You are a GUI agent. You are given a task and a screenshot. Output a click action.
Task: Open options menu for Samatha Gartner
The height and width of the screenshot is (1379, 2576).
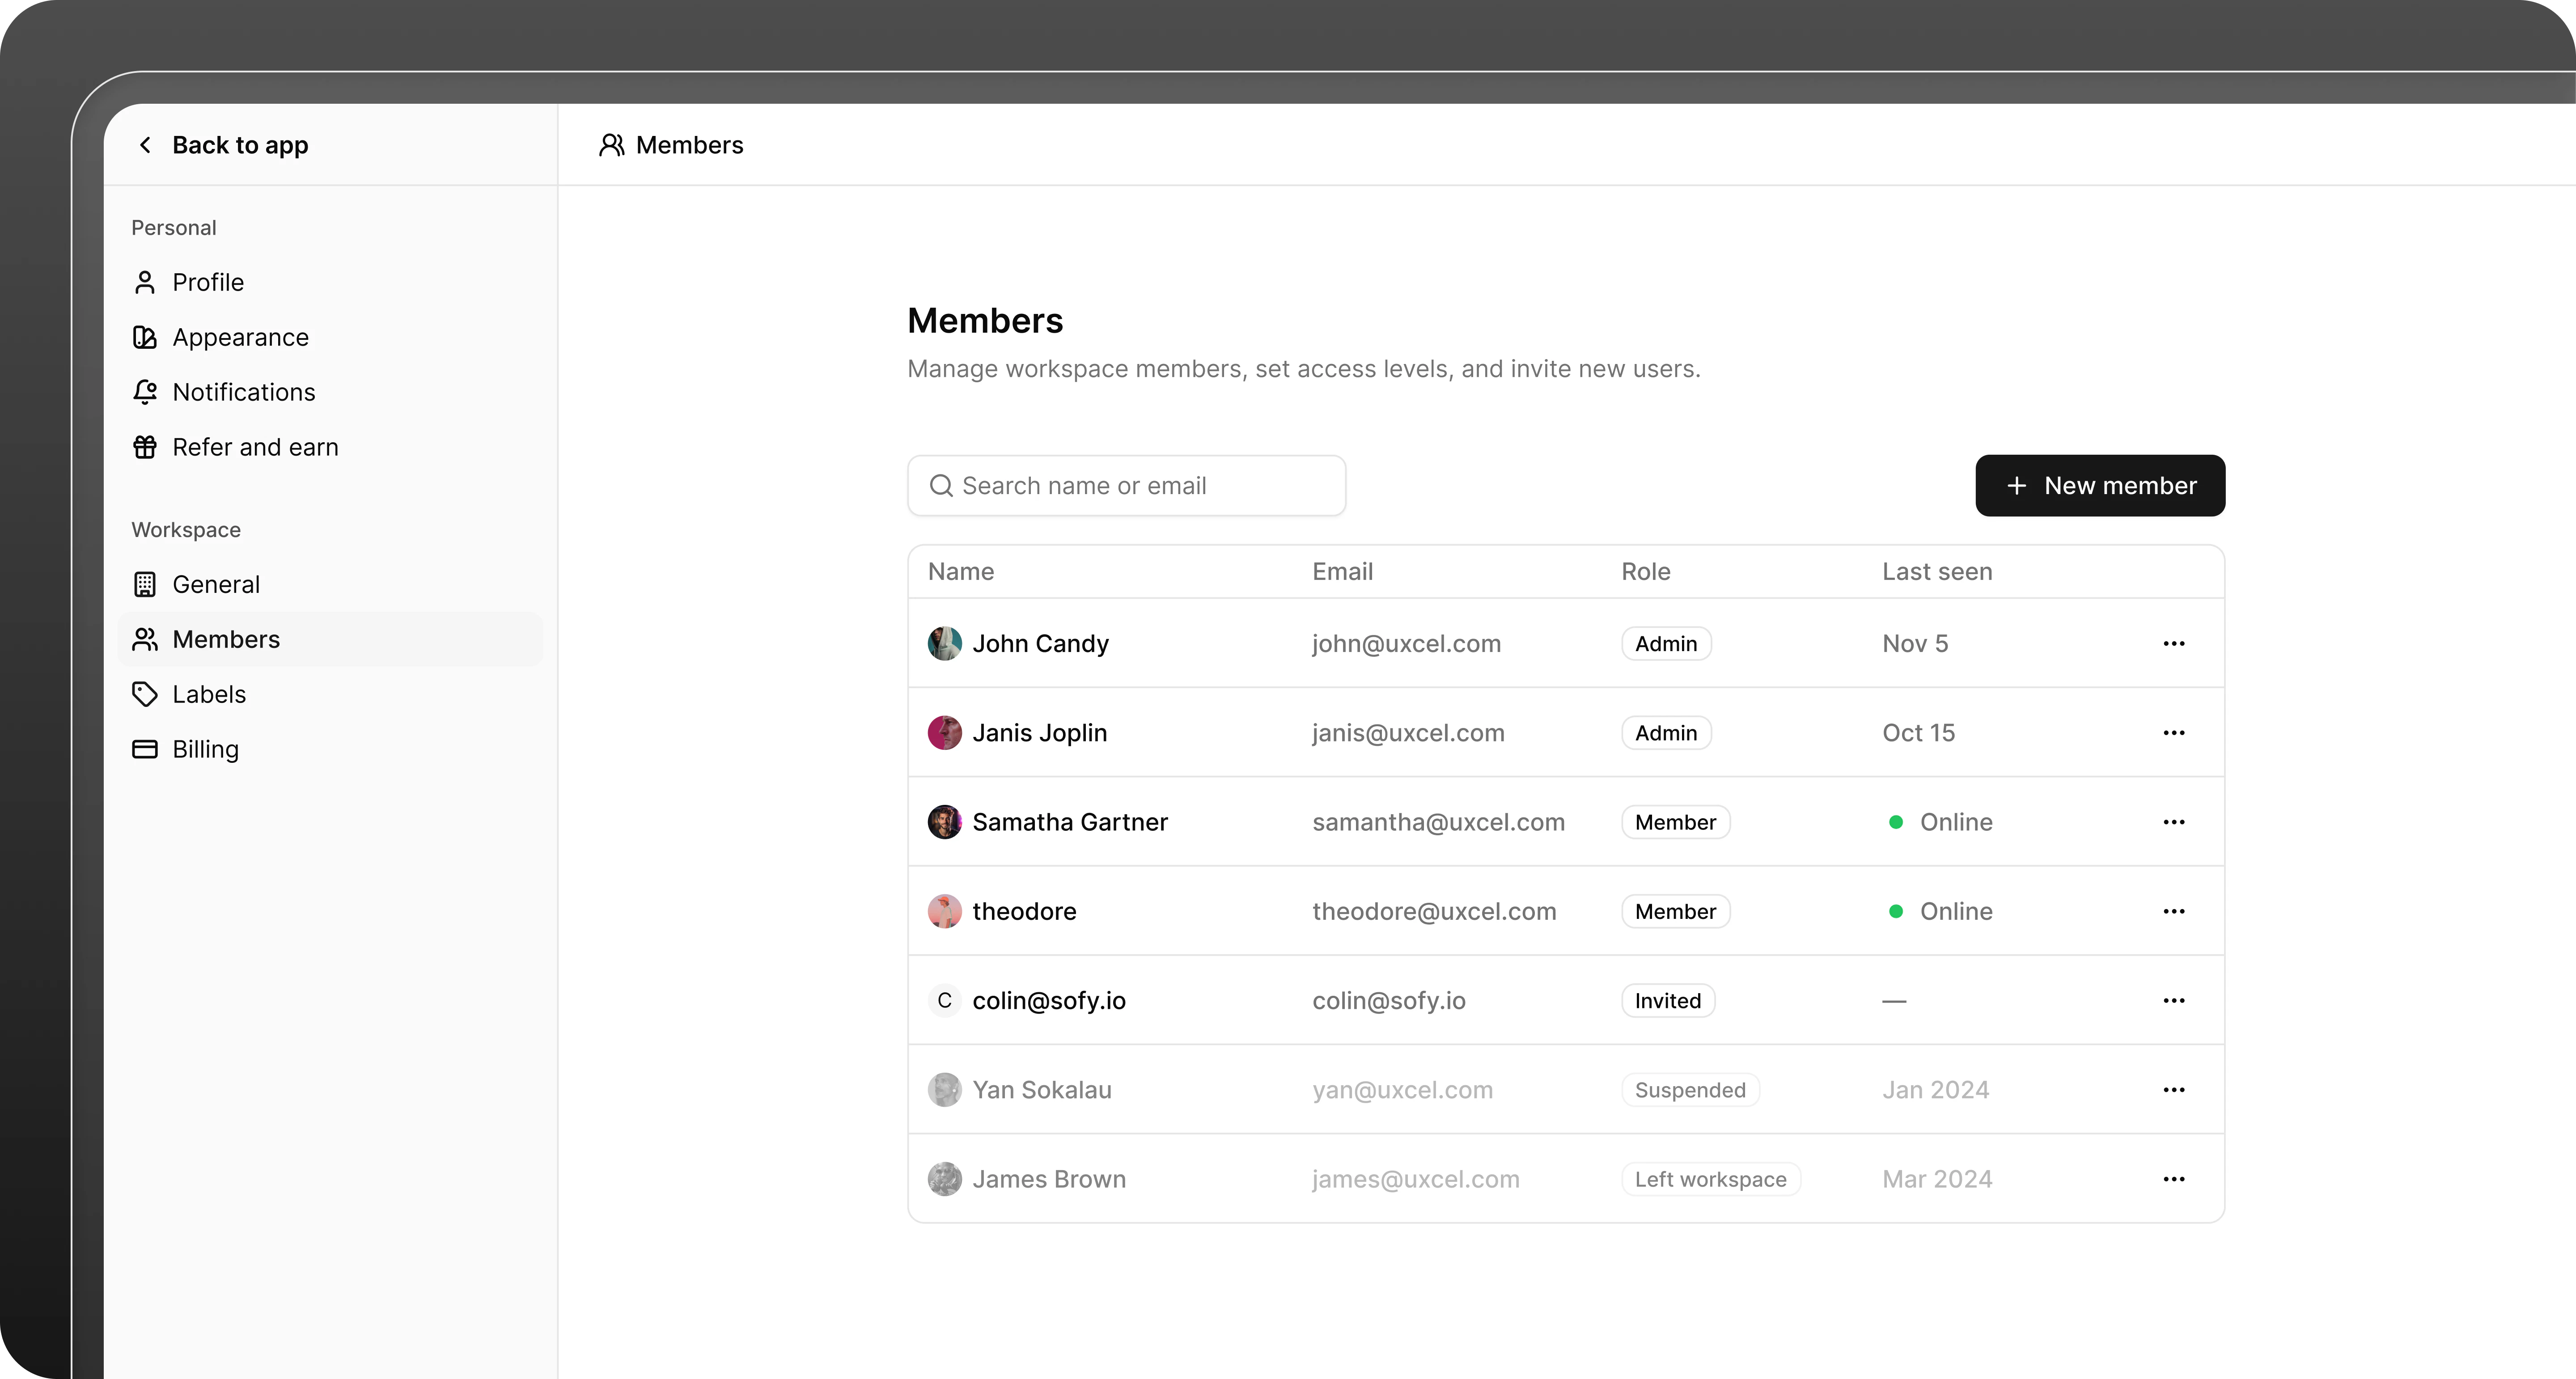coord(2174,821)
